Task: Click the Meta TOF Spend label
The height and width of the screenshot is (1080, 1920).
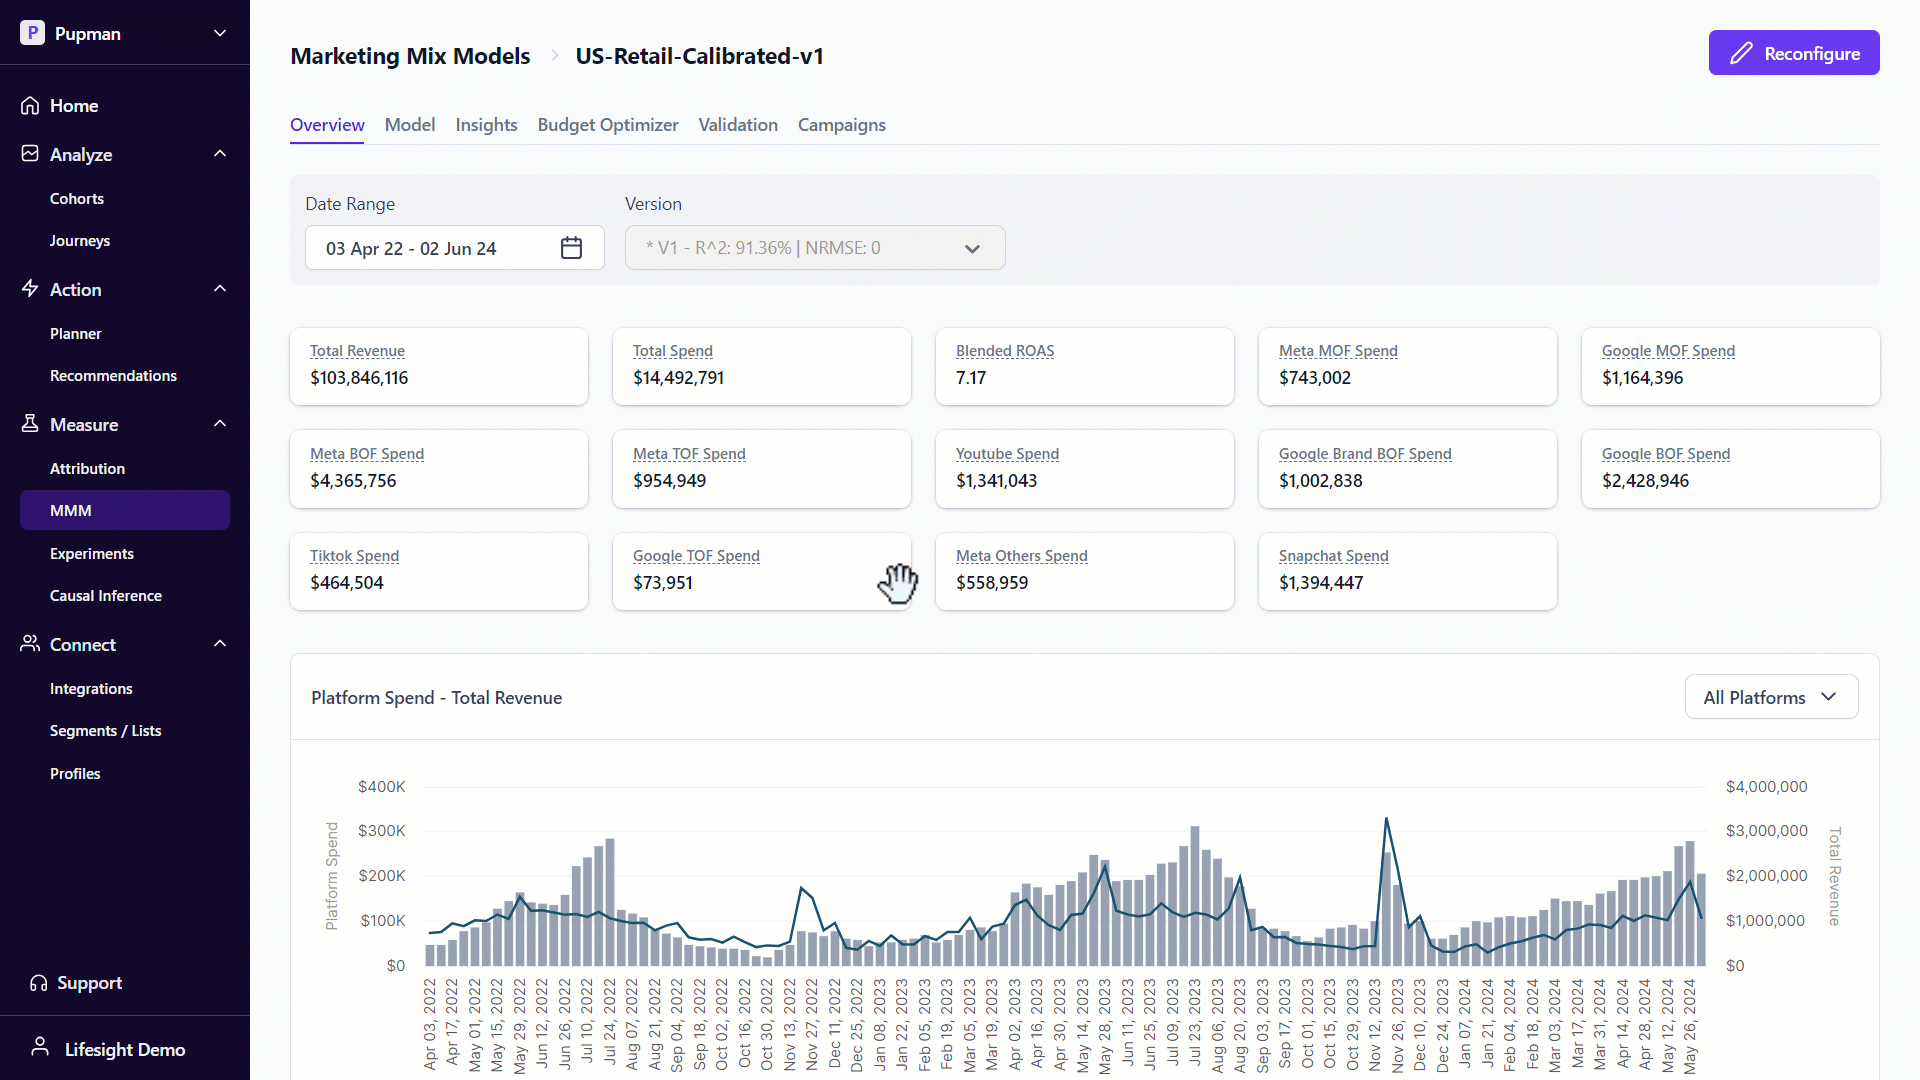Action: (x=689, y=454)
